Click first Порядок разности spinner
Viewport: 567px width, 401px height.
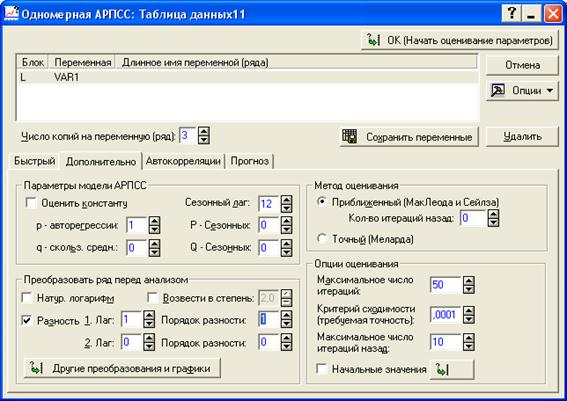(286, 319)
